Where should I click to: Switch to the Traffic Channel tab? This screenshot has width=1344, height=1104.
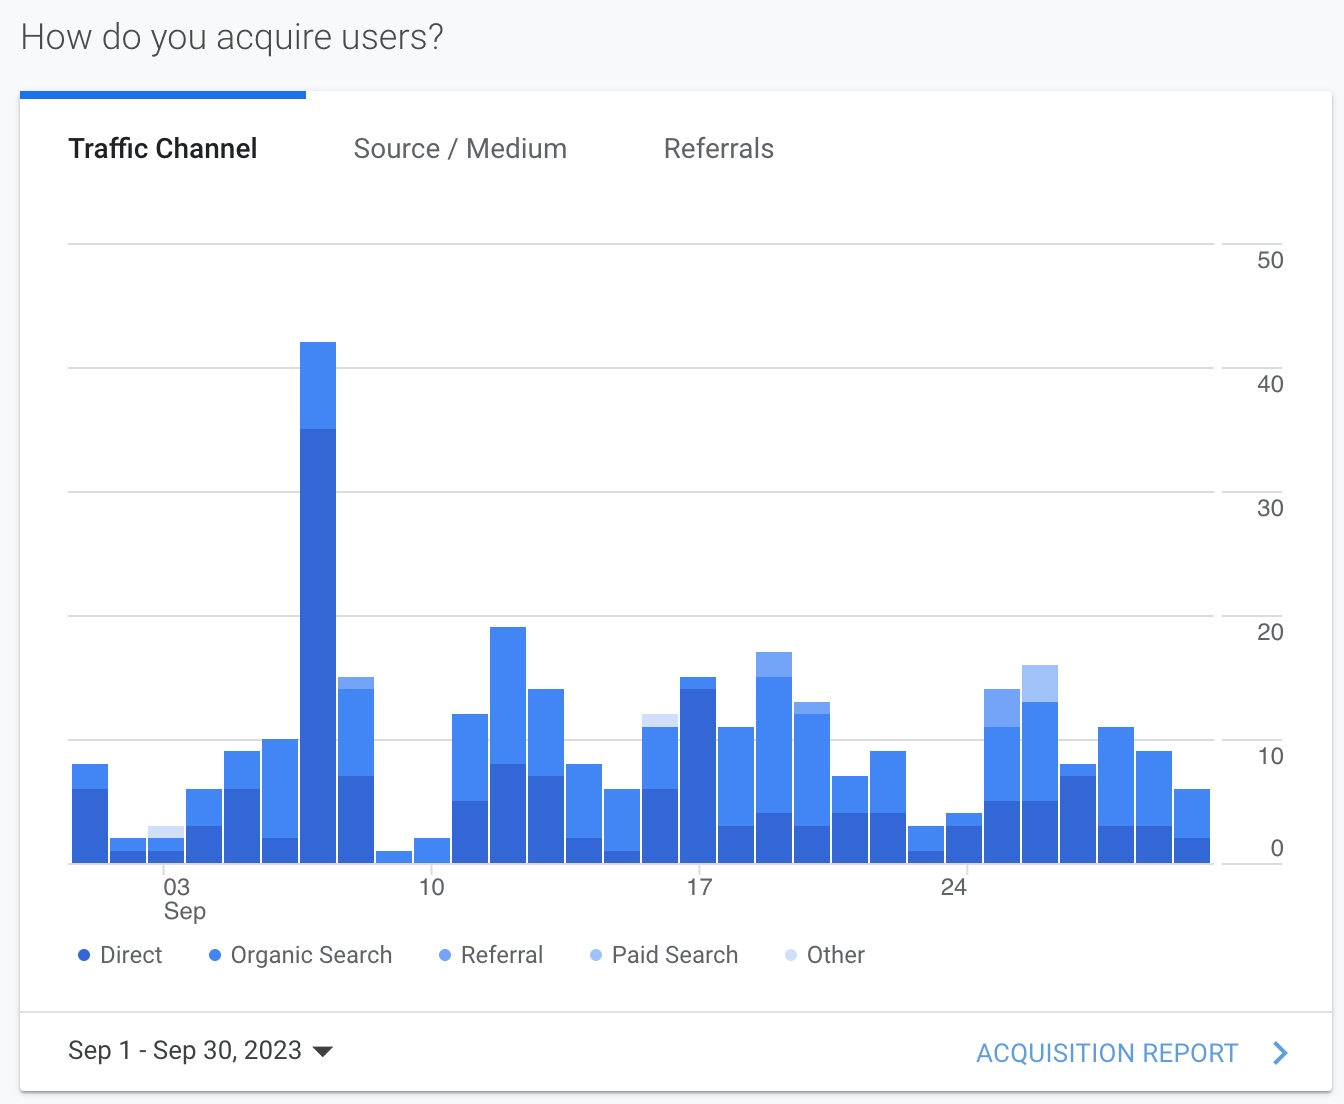pos(162,149)
